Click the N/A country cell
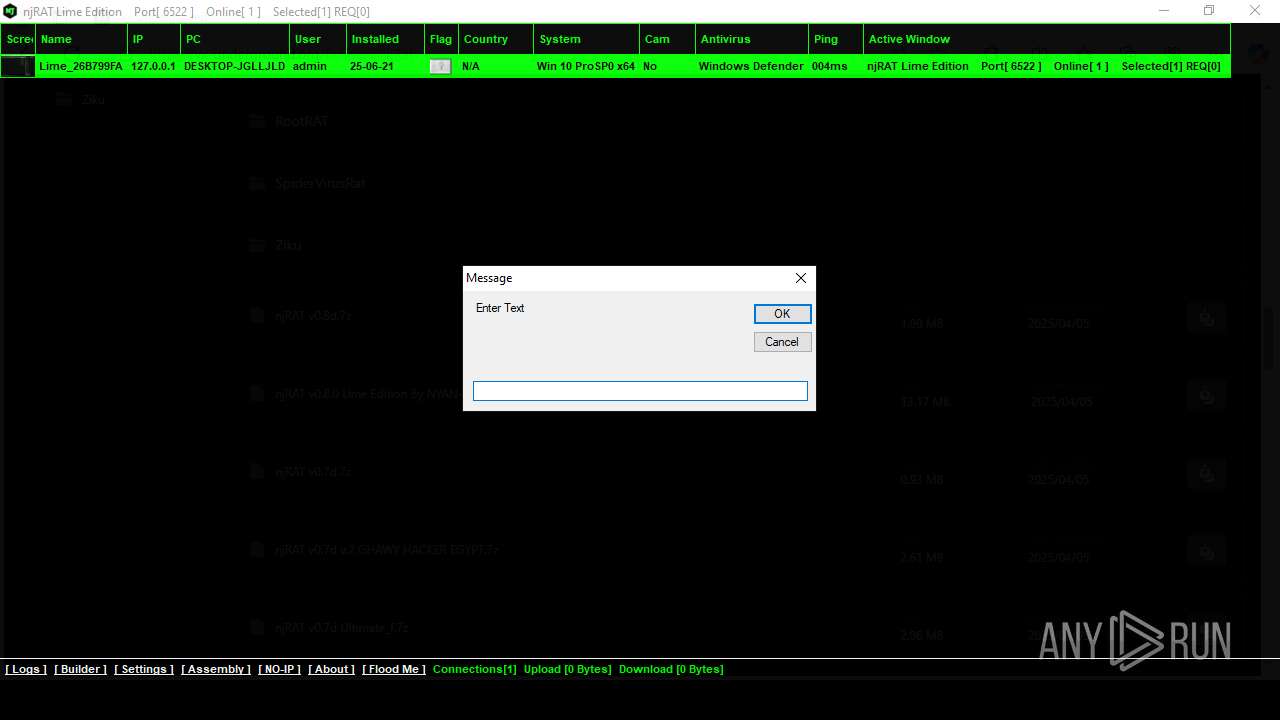 471,66
